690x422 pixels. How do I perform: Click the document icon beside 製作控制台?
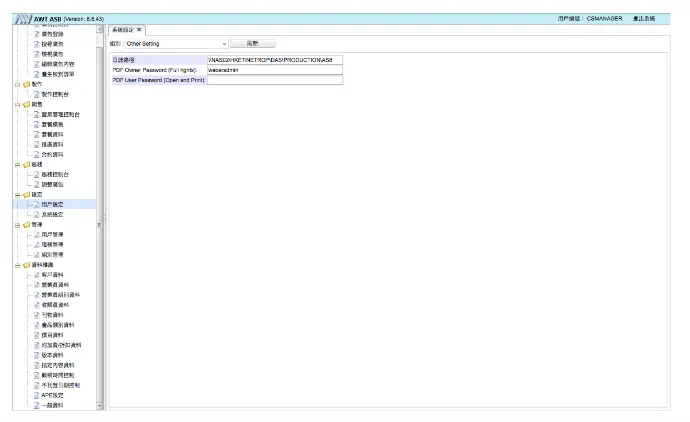tap(36, 94)
